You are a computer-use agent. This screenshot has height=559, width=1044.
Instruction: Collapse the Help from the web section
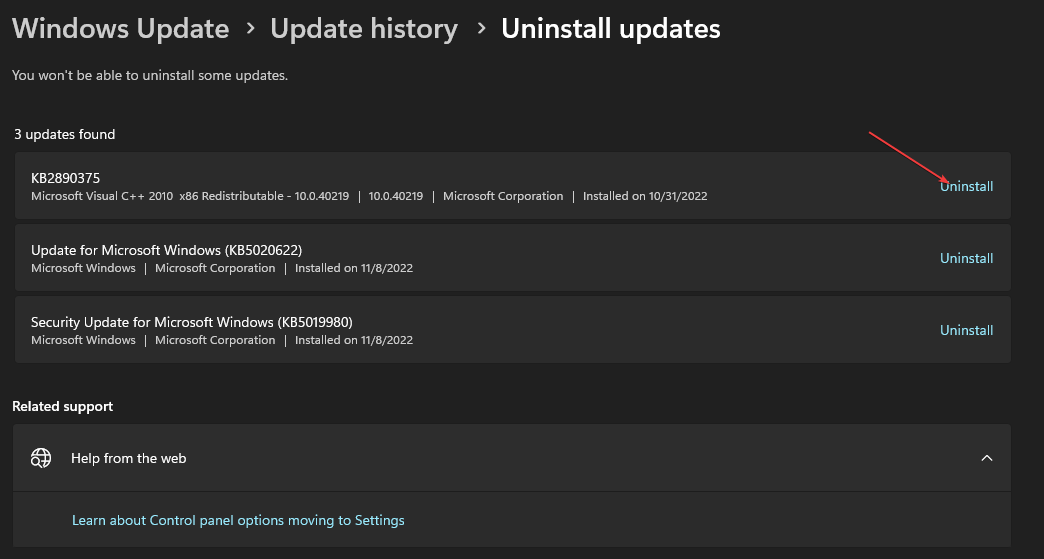pyautogui.click(x=987, y=458)
